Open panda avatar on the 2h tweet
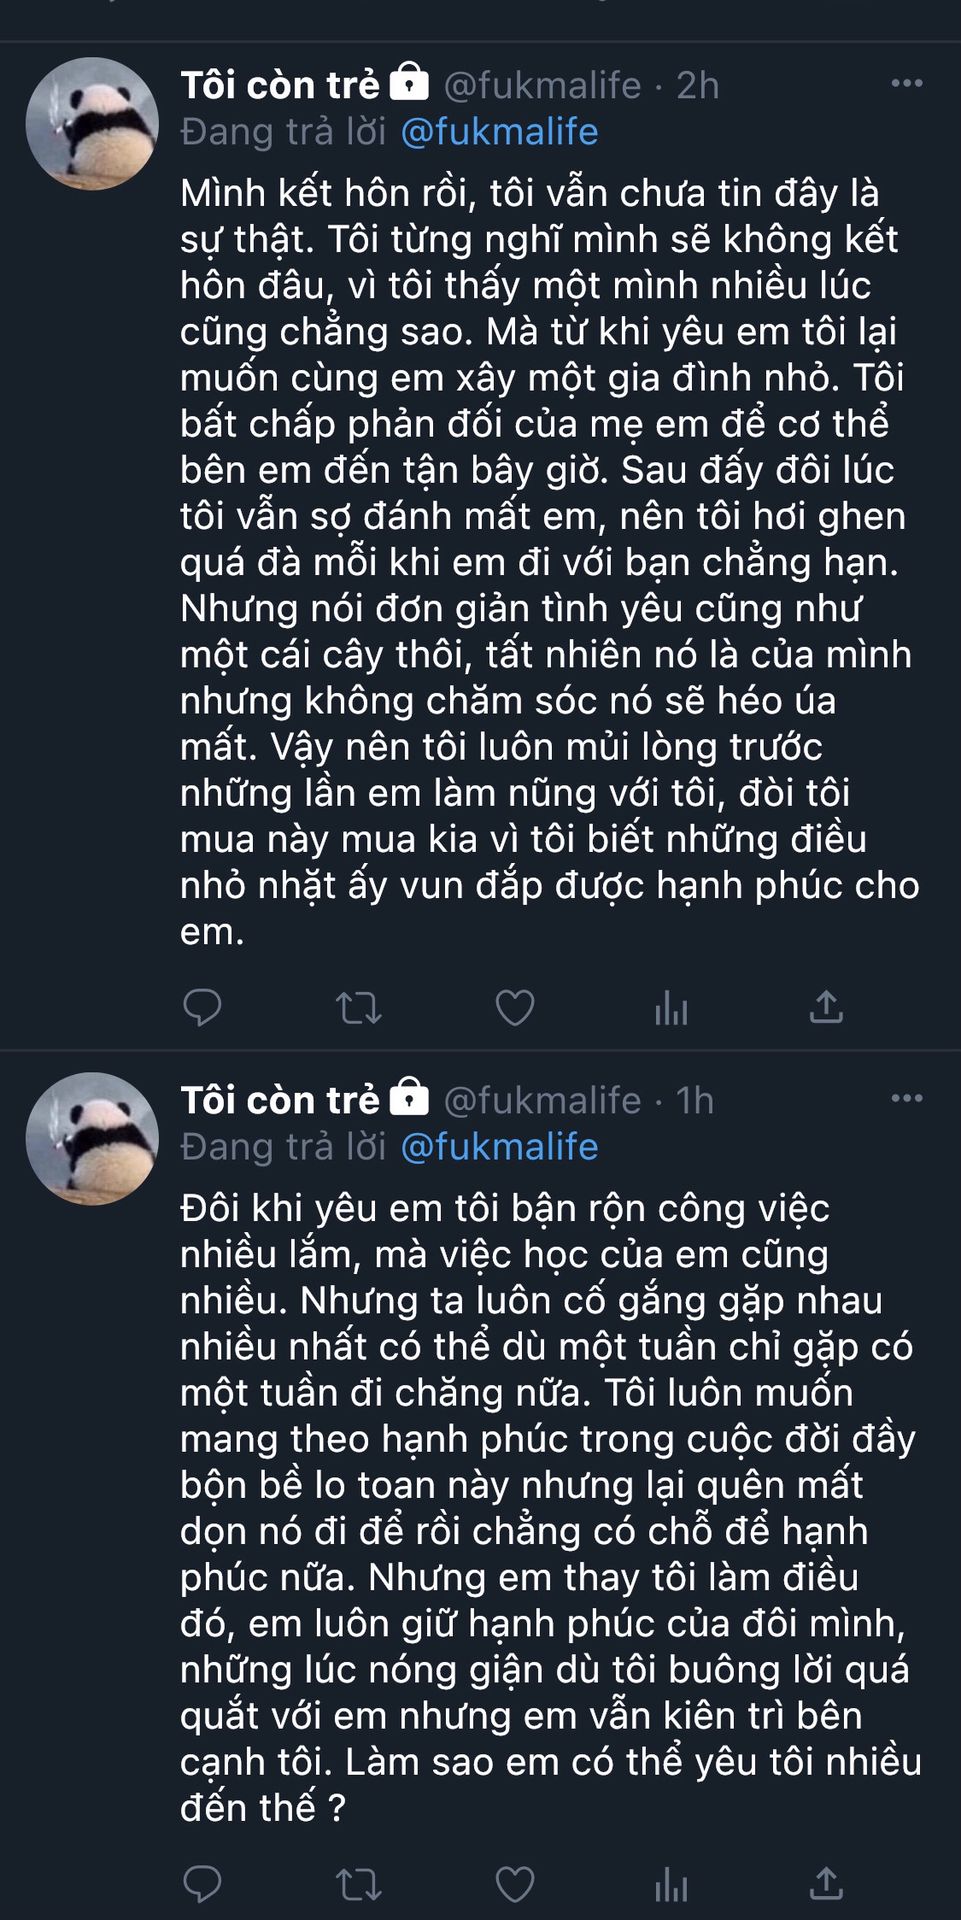Viewport: 961px width, 1920px height. [92, 124]
